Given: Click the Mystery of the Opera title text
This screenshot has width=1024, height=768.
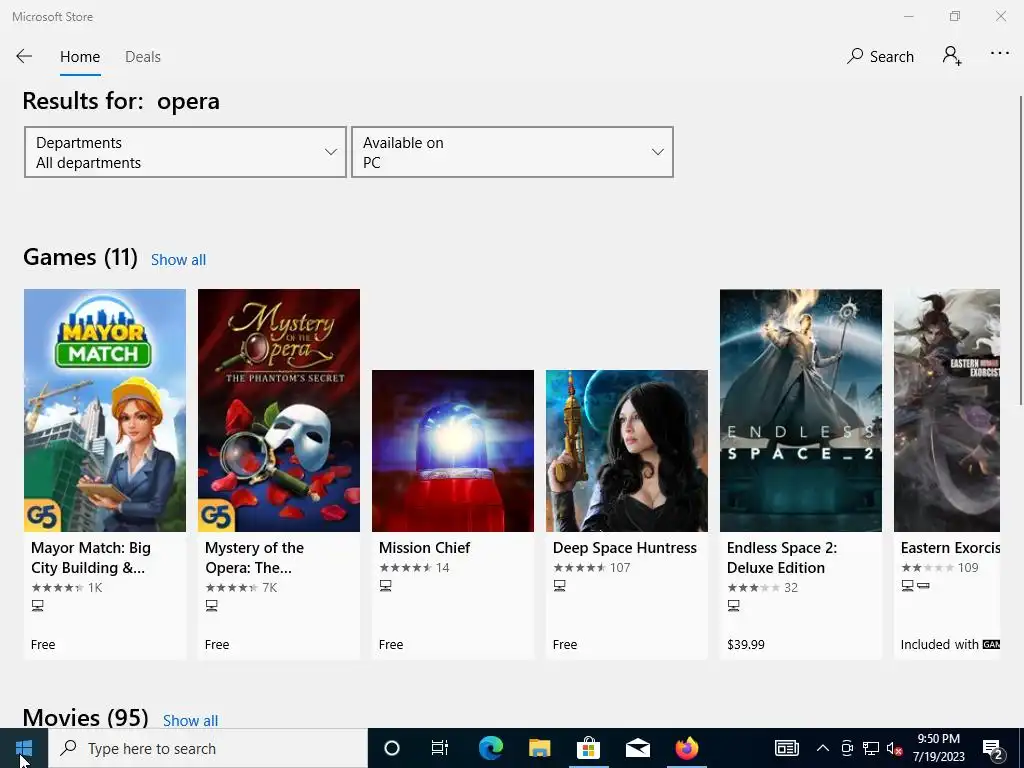Looking at the screenshot, I should 254,558.
